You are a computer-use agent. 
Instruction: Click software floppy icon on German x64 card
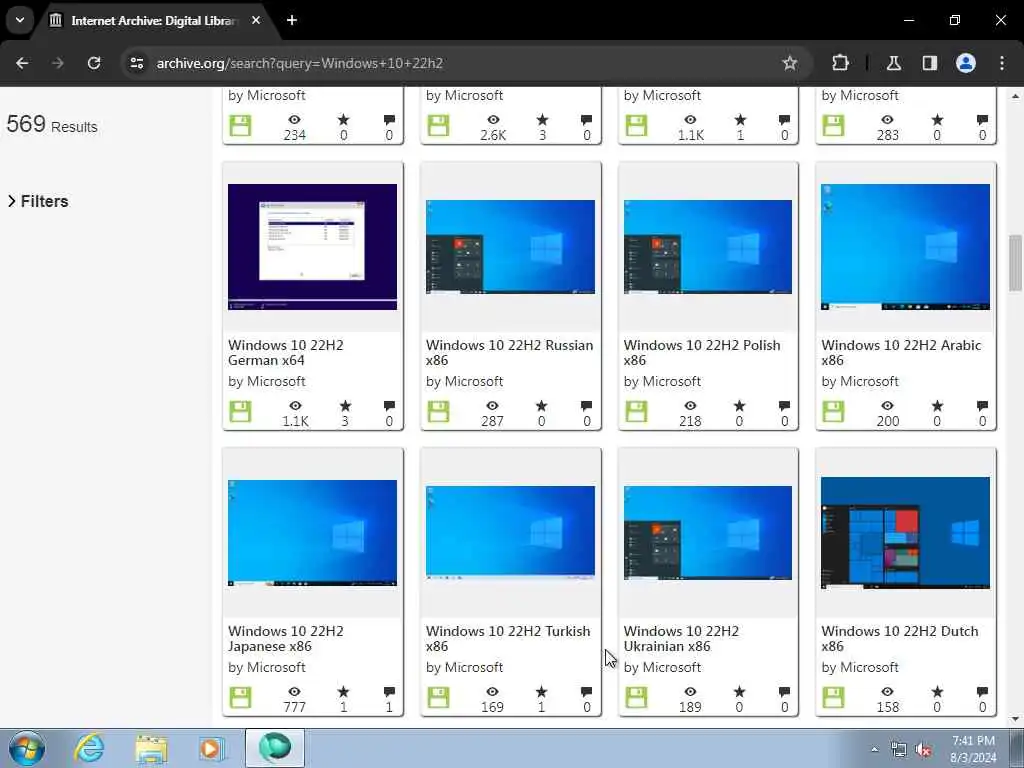[240, 411]
